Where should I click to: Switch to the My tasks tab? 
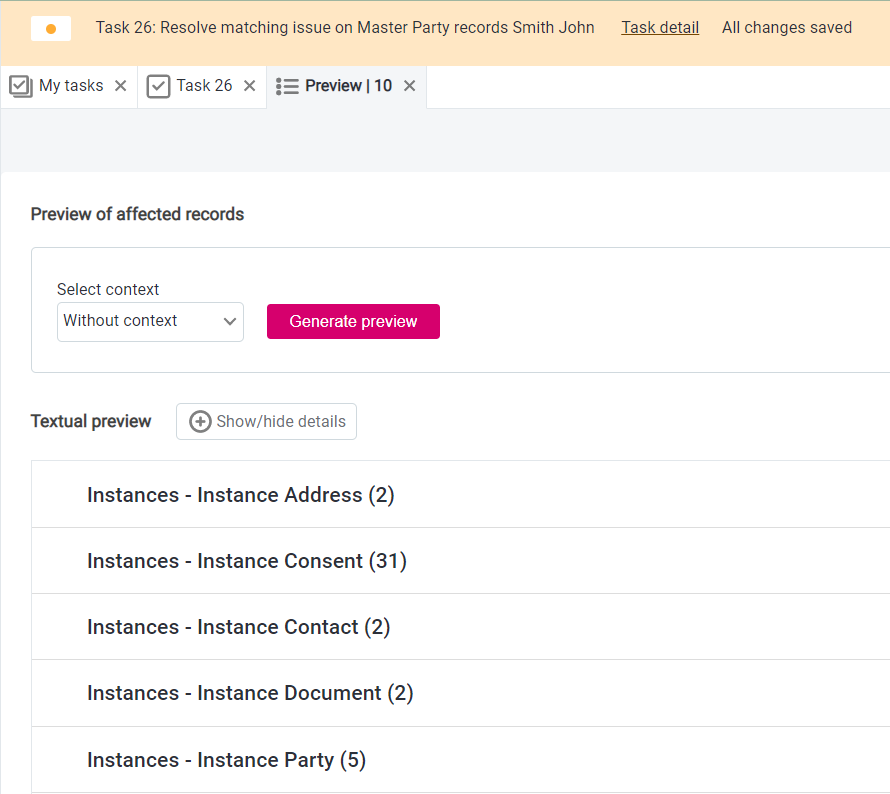point(71,86)
